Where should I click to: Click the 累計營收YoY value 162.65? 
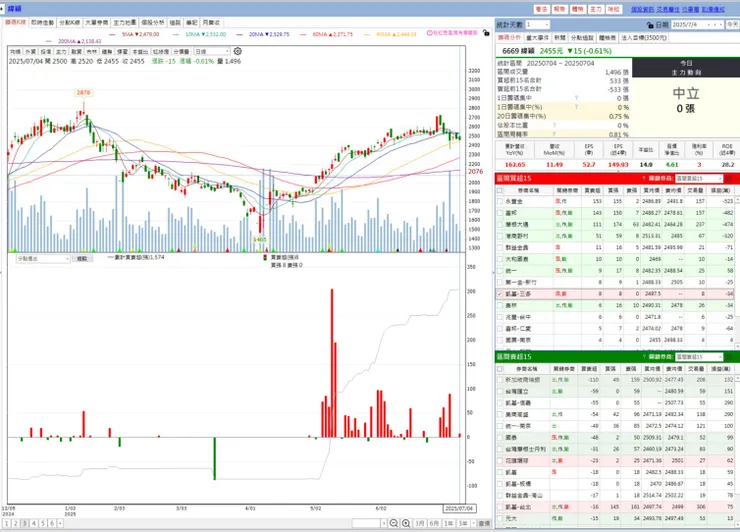tap(515, 164)
